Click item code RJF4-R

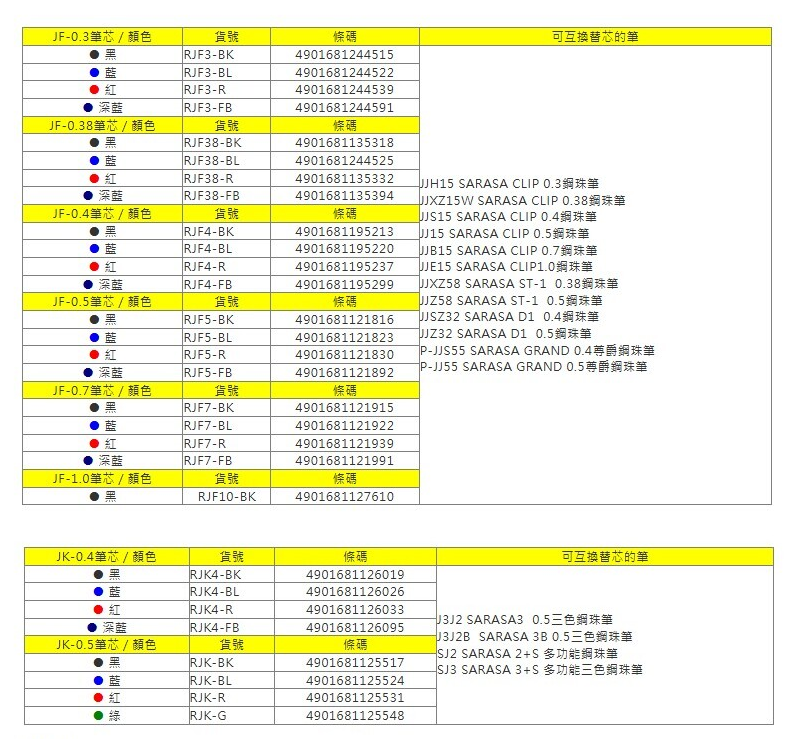(x=205, y=267)
